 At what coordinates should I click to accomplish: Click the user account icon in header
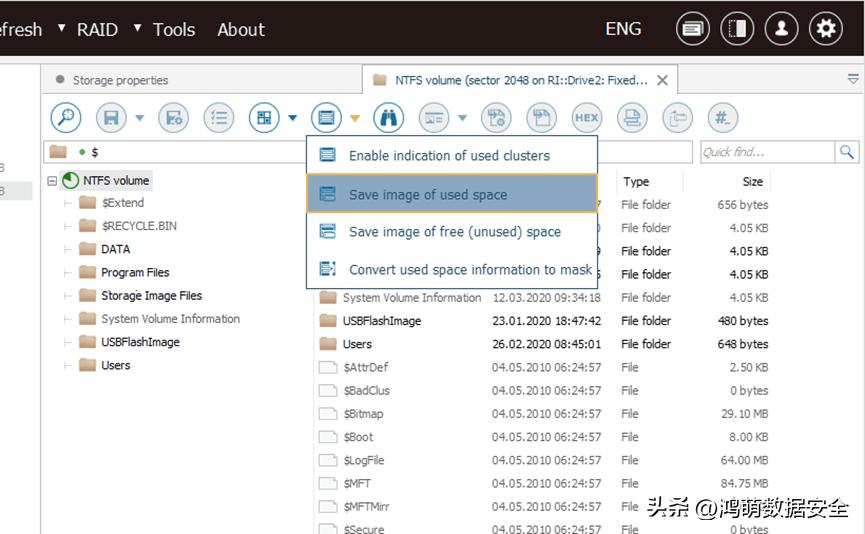pos(782,29)
